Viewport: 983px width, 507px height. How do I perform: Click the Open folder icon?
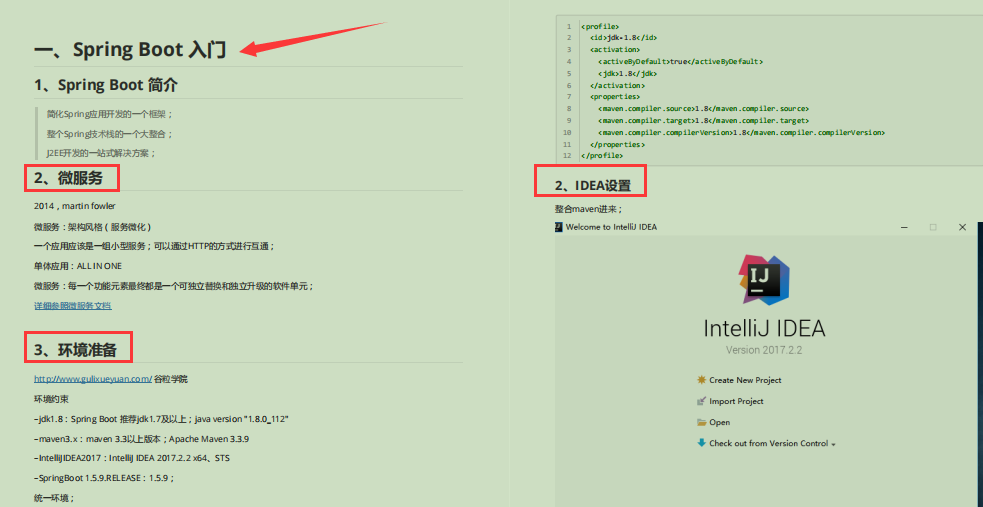tap(702, 422)
